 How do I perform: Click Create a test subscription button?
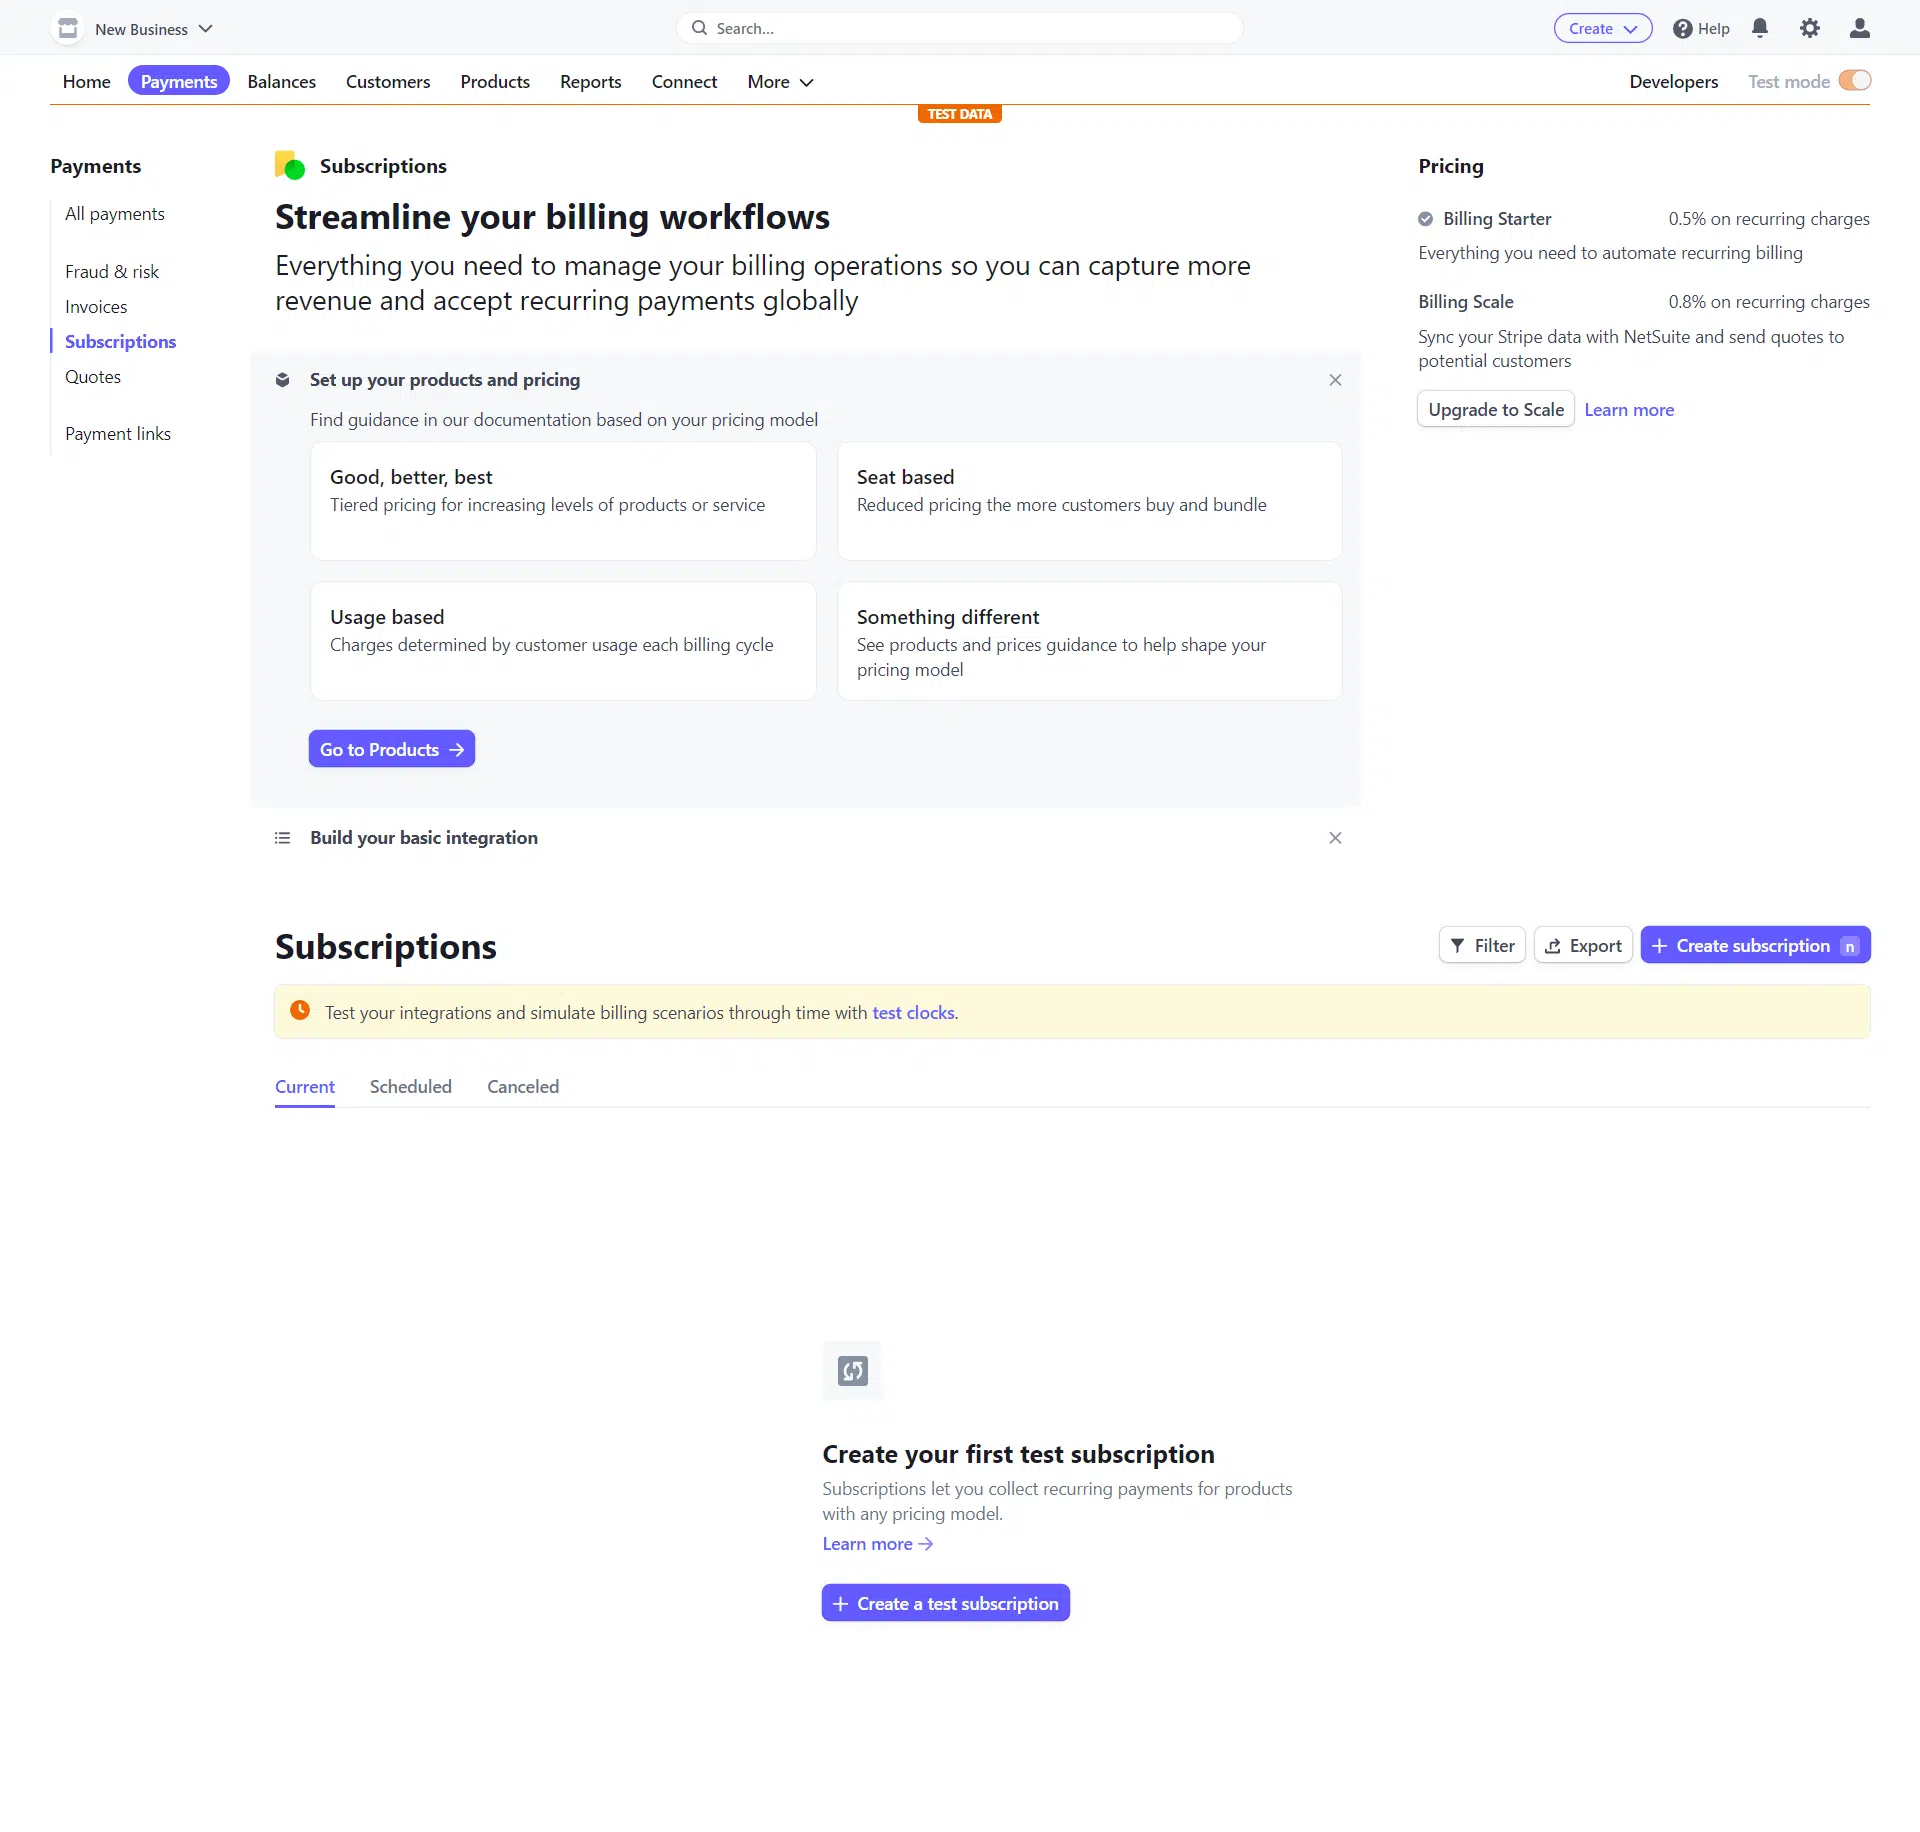pos(946,1603)
